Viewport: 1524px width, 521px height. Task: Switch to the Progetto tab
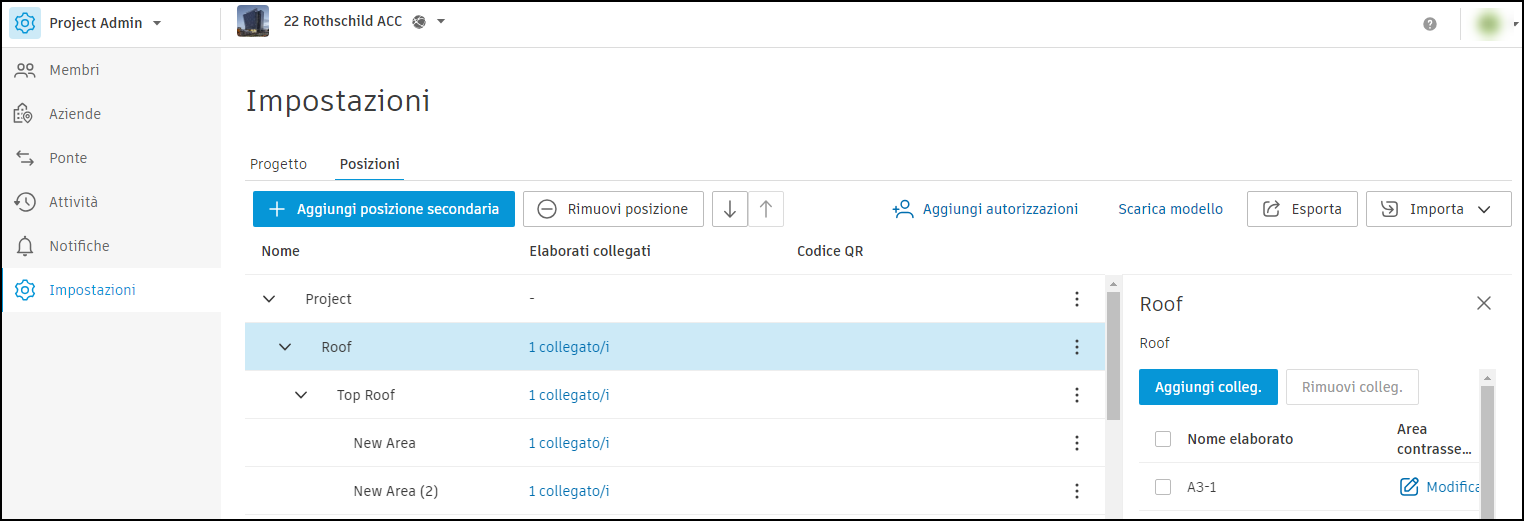[278, 164]
